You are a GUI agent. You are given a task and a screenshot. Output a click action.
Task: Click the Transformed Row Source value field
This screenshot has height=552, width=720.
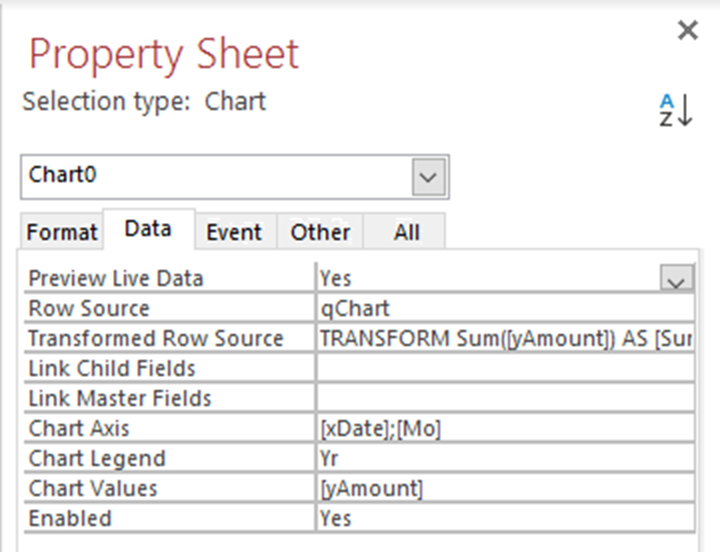point(505,338)
